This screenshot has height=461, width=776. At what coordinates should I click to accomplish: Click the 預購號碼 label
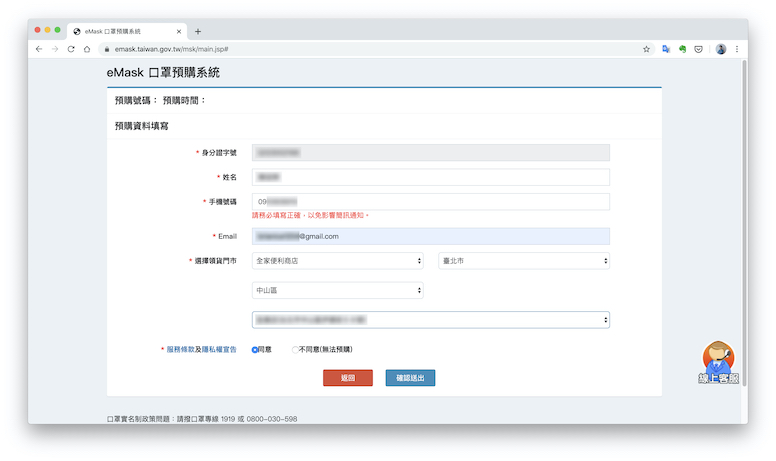tap(136, 100)
